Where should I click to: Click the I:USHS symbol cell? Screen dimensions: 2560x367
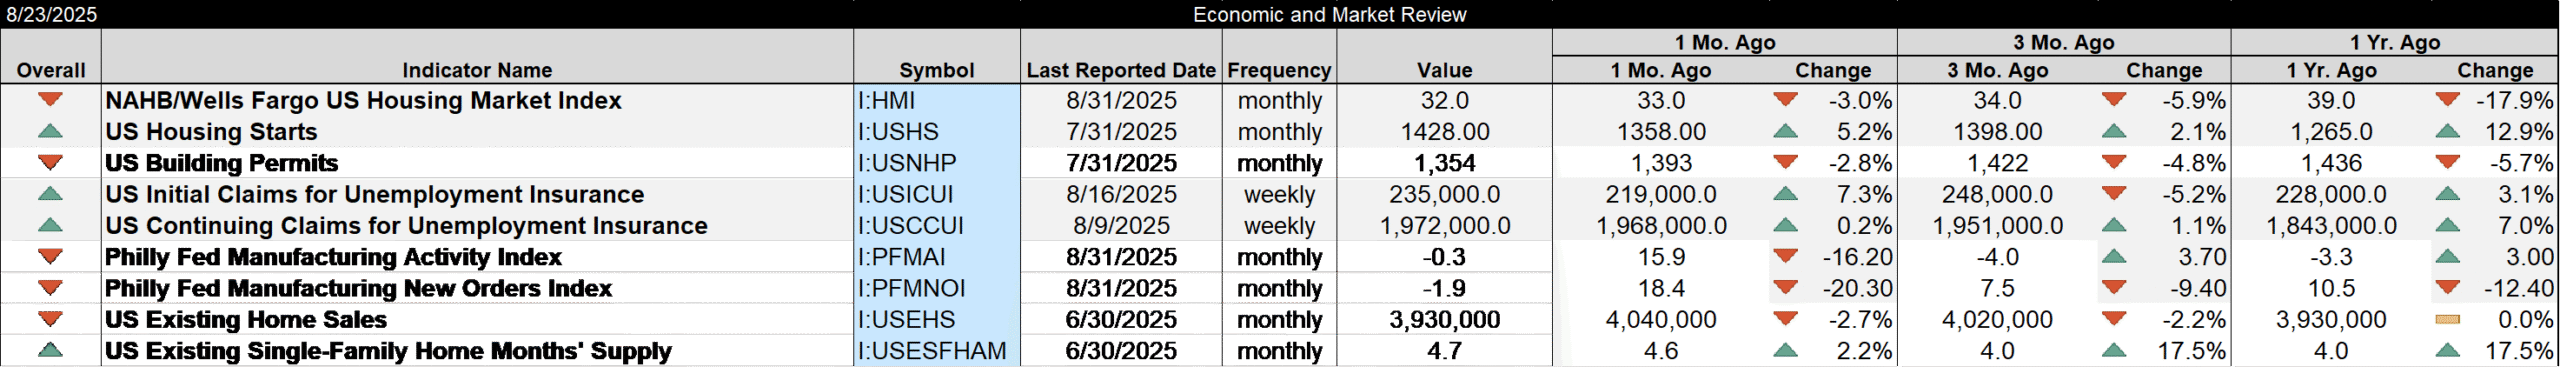[937, 131]
